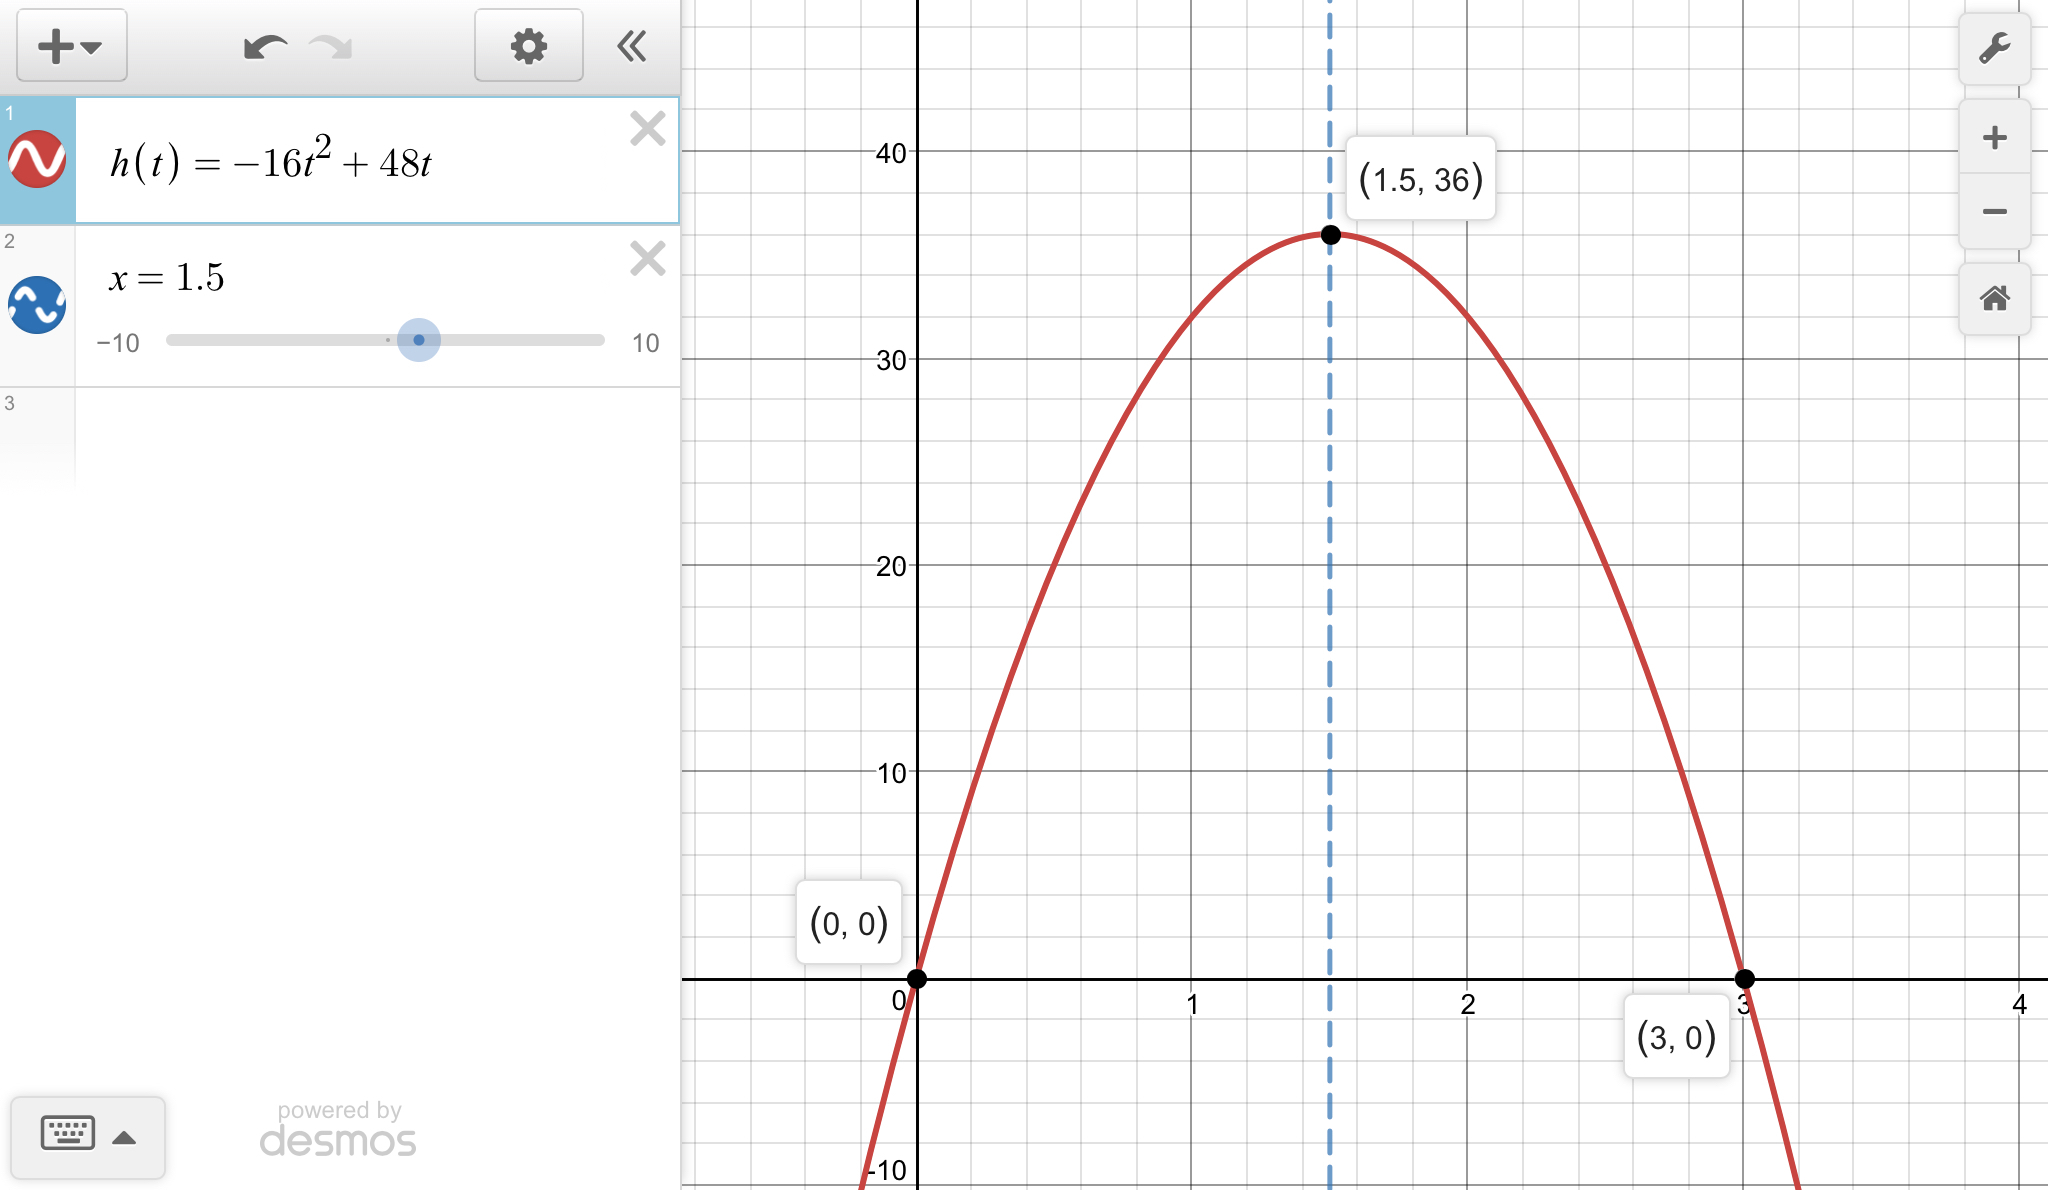Hide the blue x = 1.5 line
Image resolution: width=2048 pixels, height=1190 pixels.
pos(37,305)
